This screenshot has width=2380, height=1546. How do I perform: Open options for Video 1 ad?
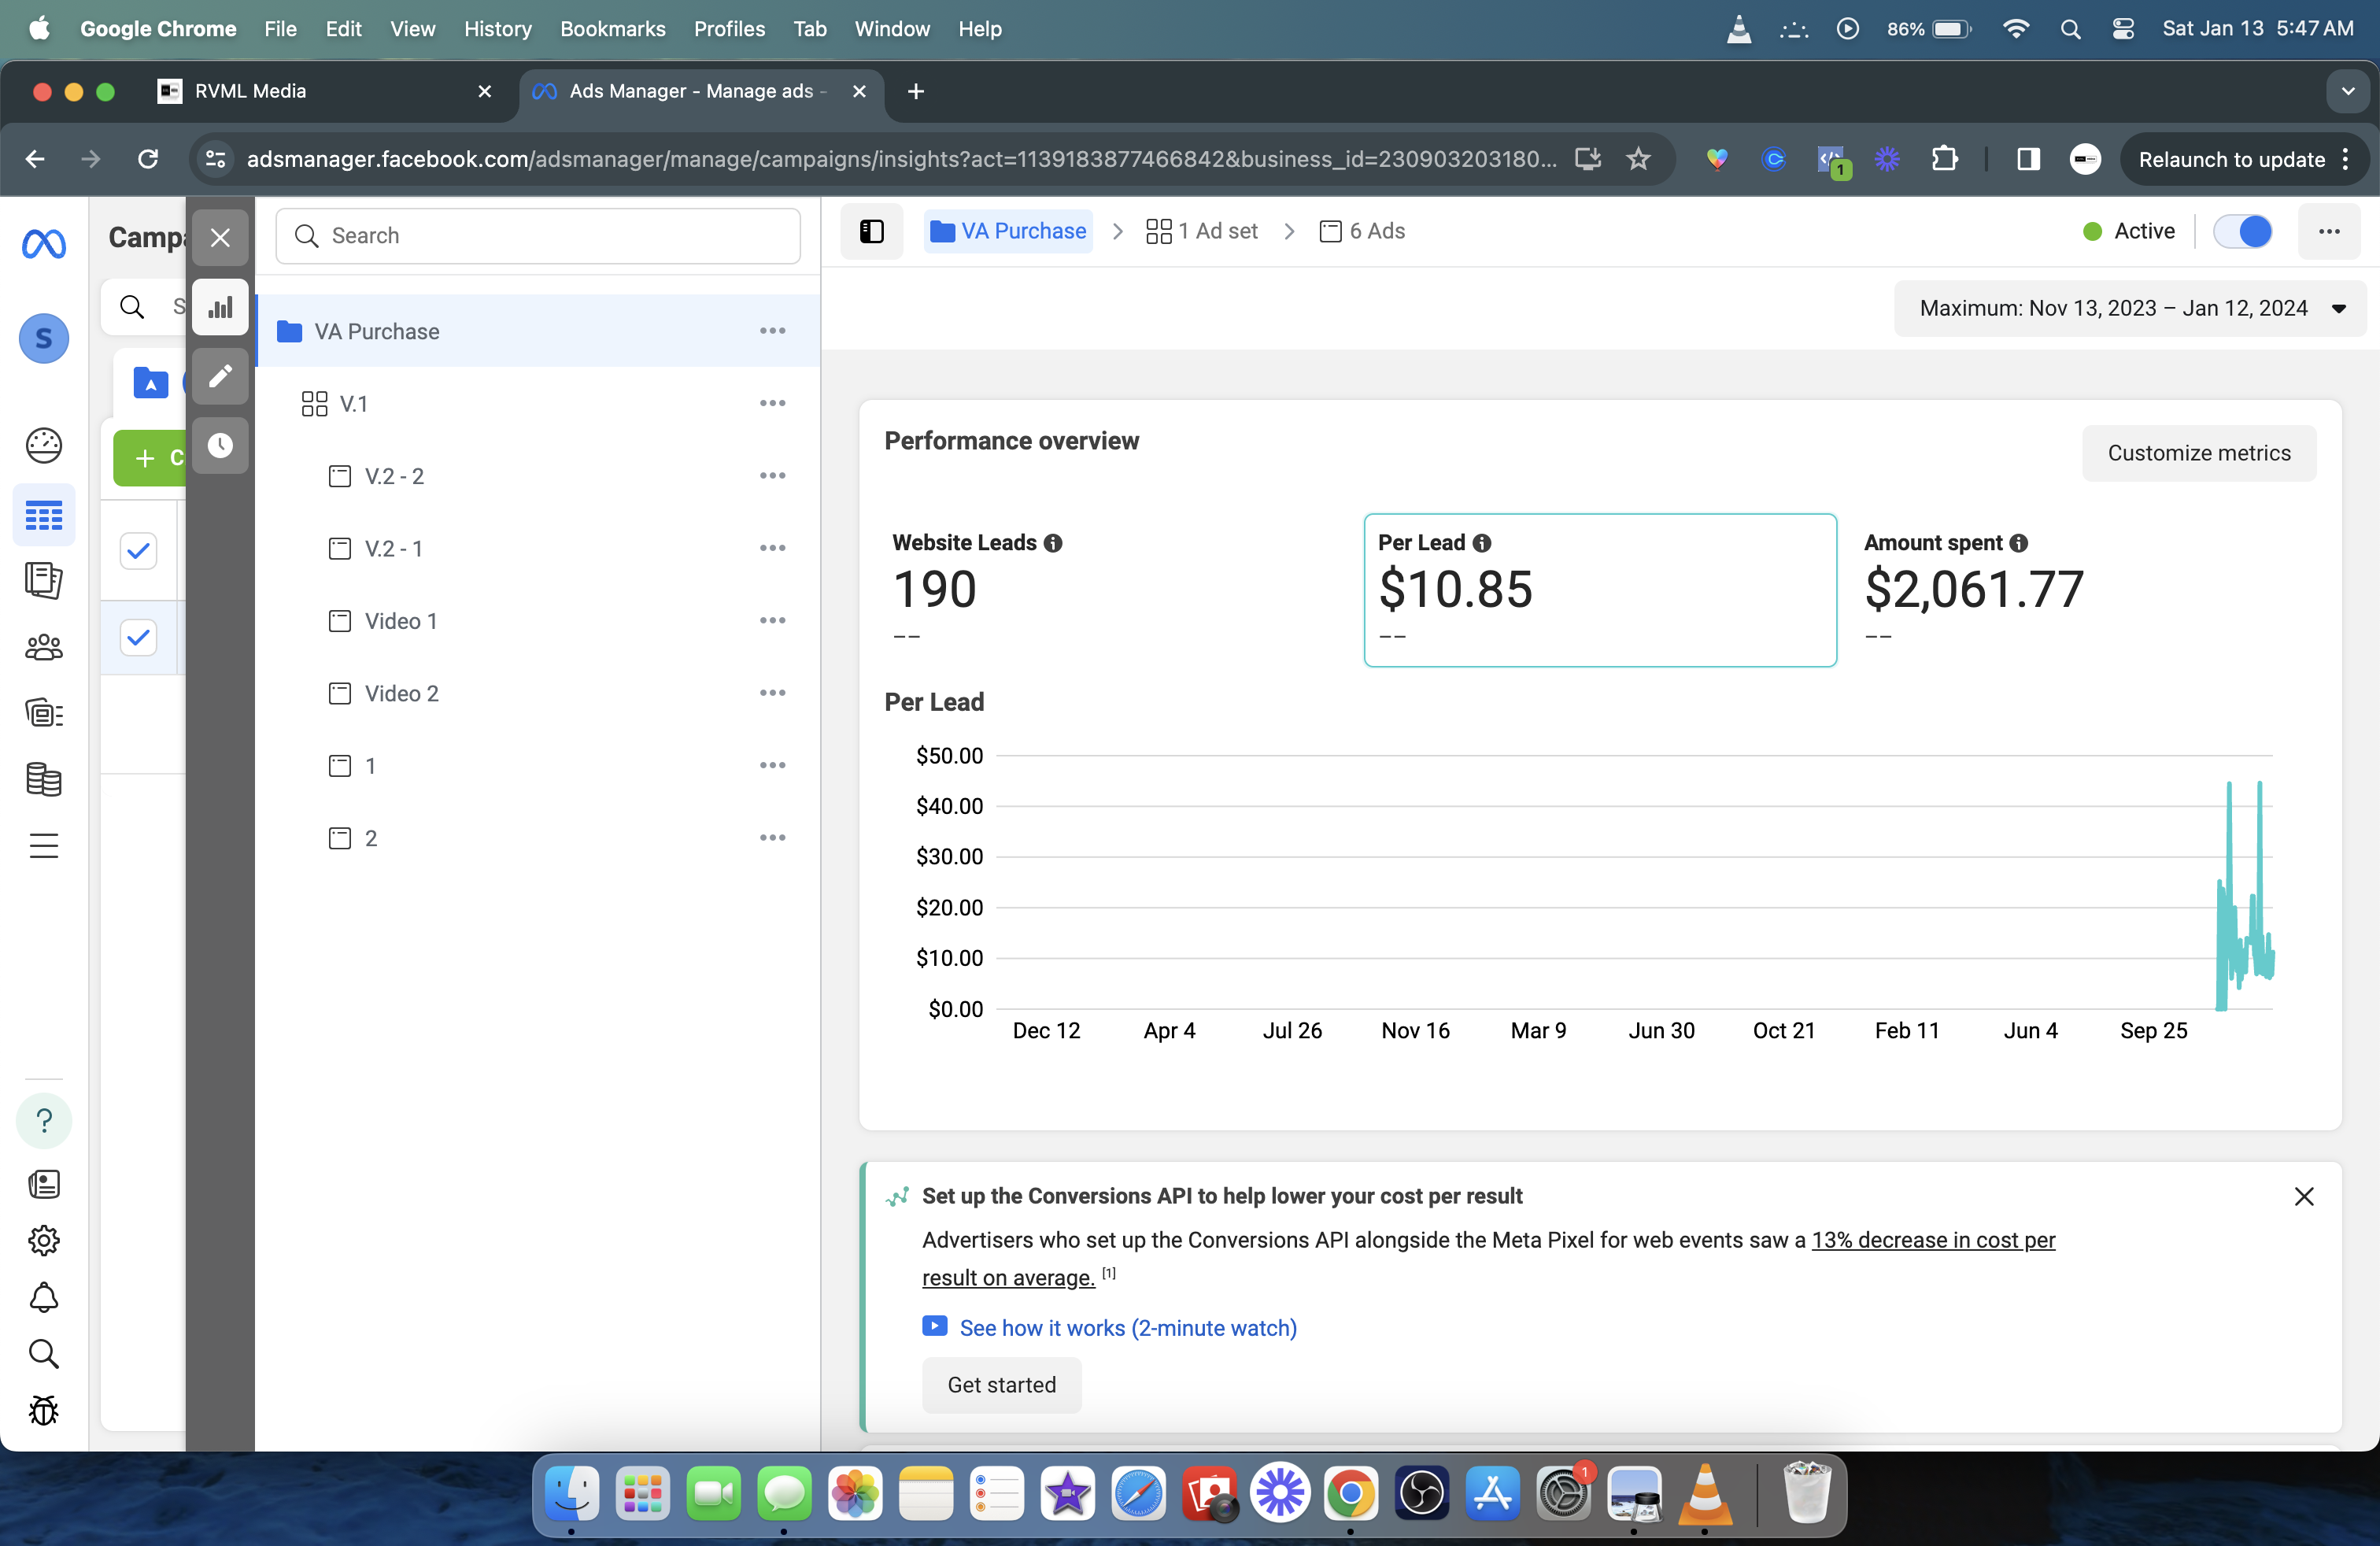pyautogui.click(x=772, y=620)
